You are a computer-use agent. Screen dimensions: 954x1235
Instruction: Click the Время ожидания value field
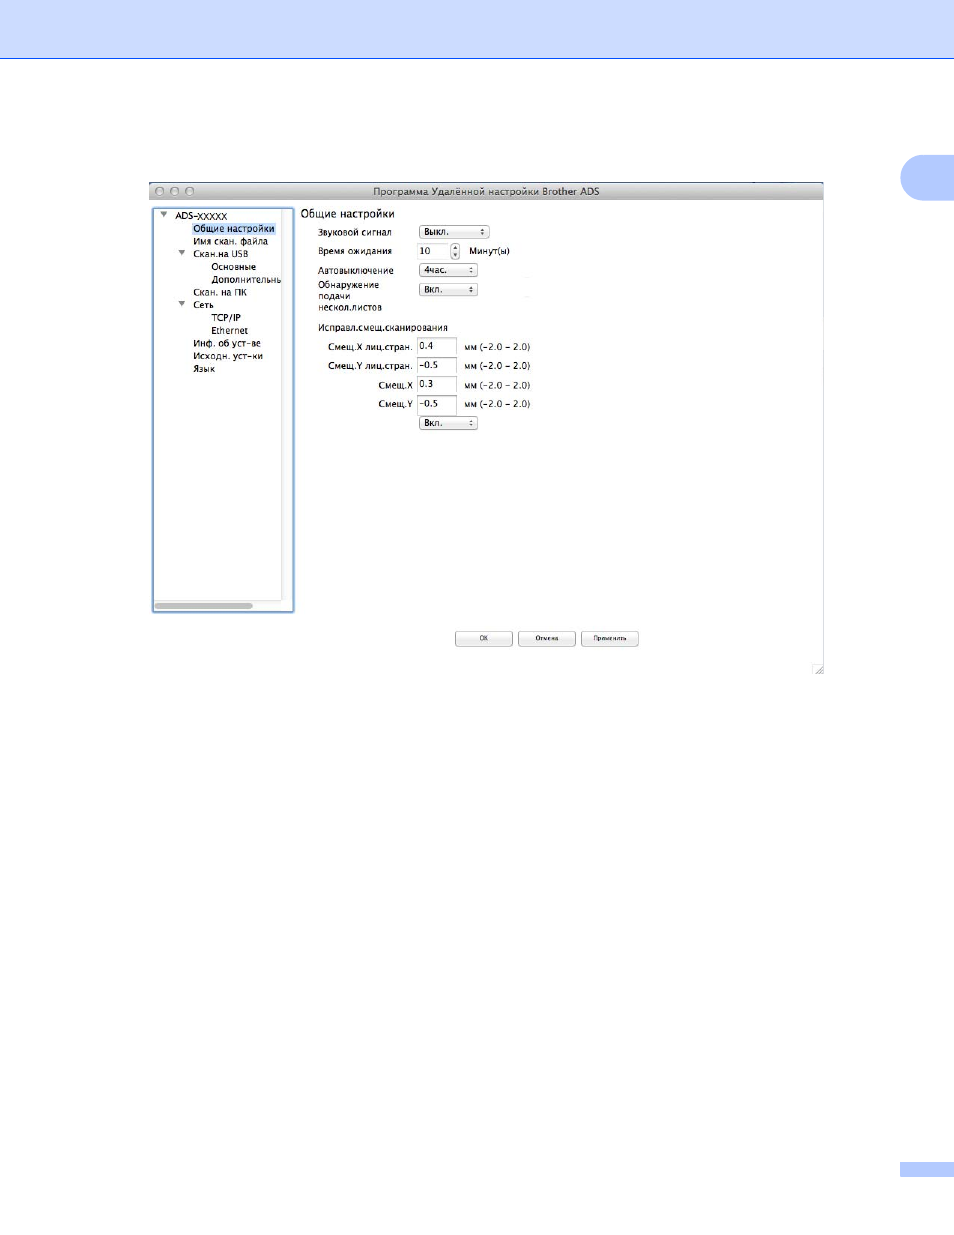(x=433, y=251)
